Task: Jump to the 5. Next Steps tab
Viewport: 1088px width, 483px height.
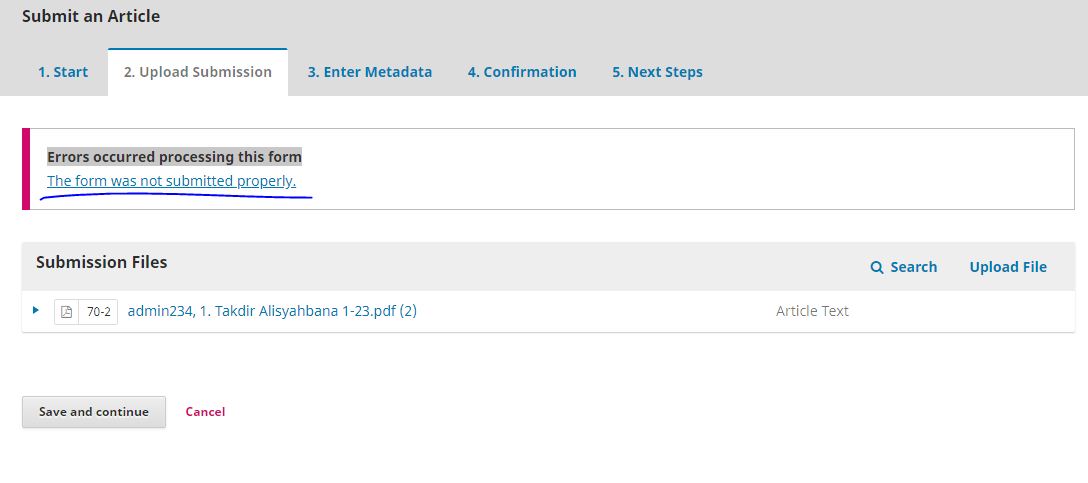Action: (657, 72)
